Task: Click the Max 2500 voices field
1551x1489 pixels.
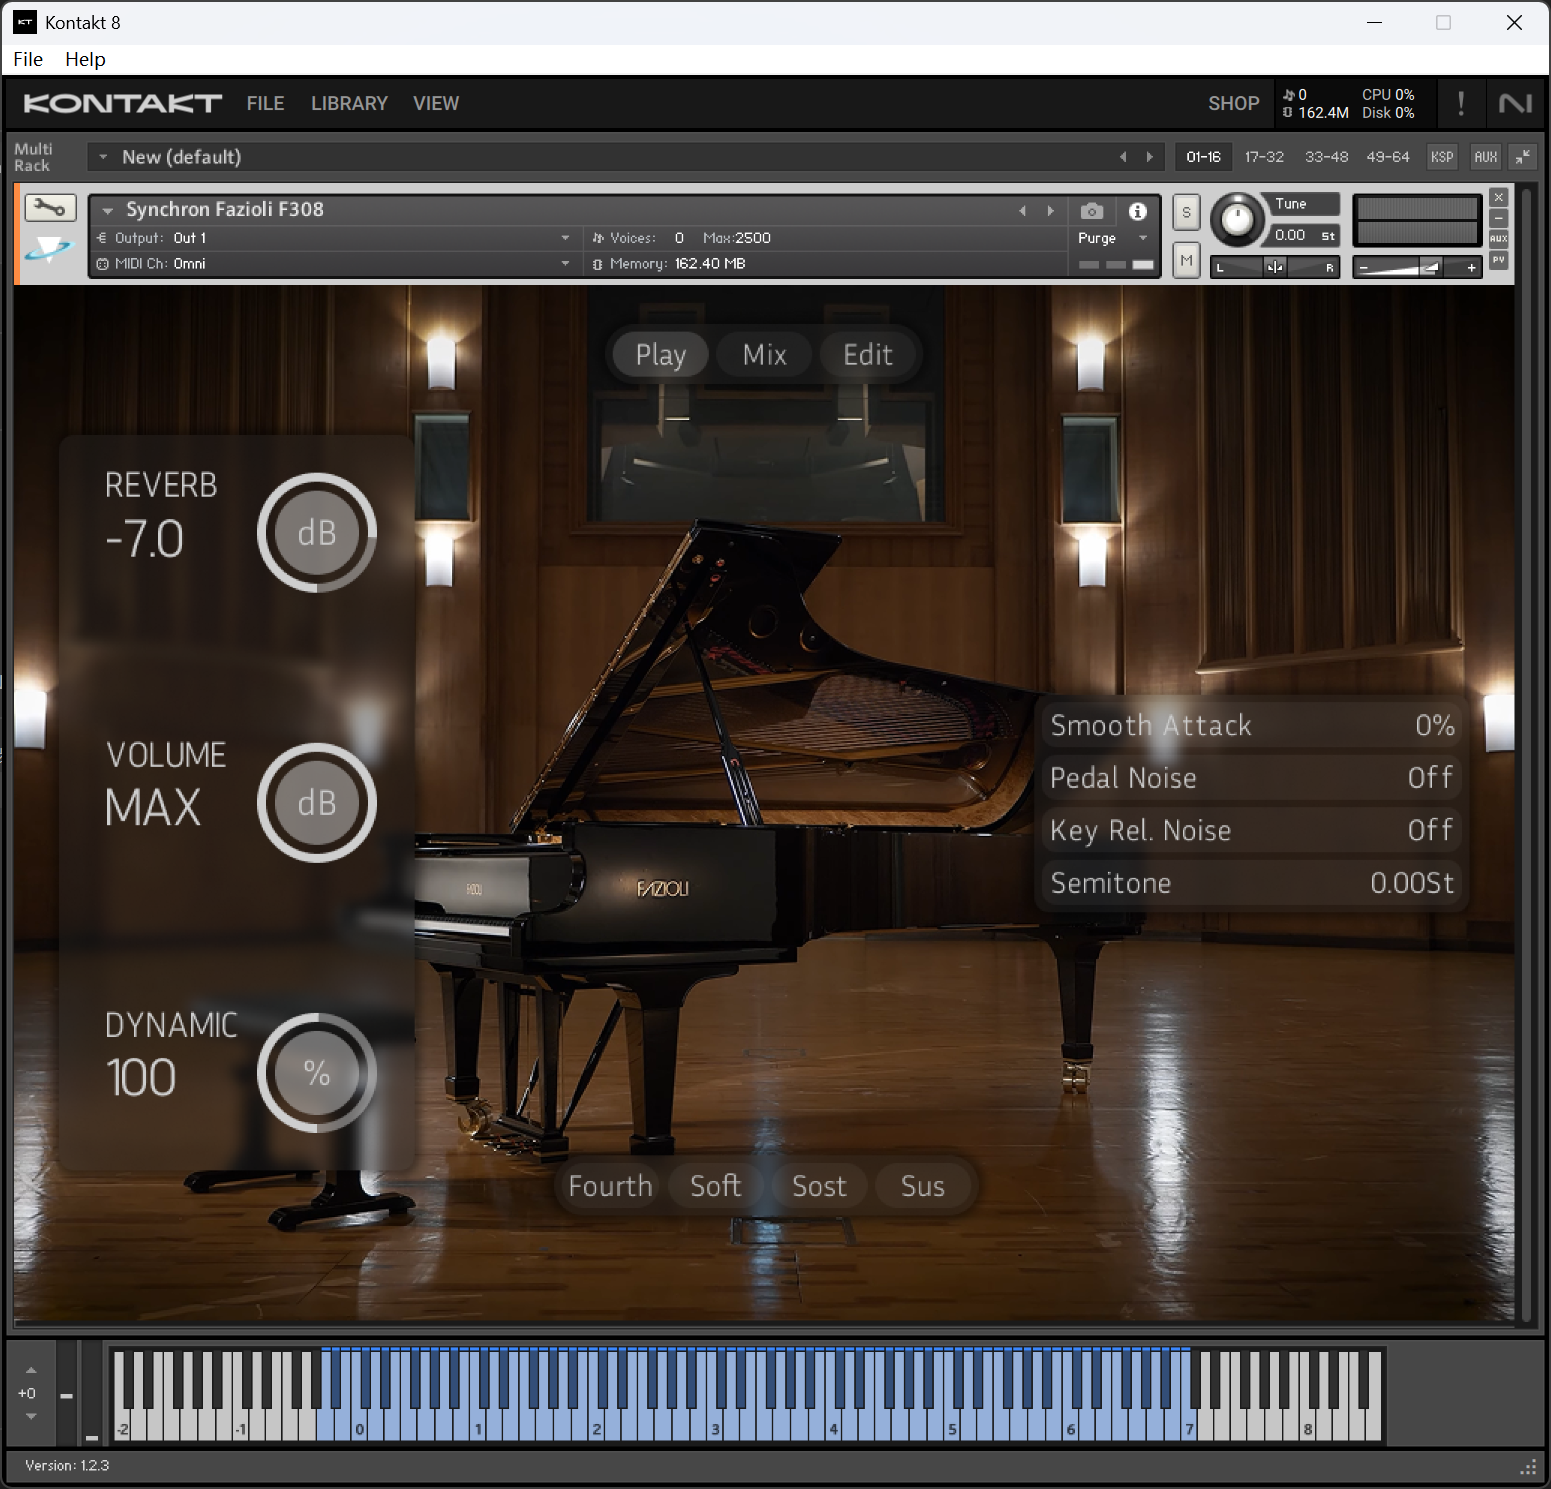Action: click(737, 238)
